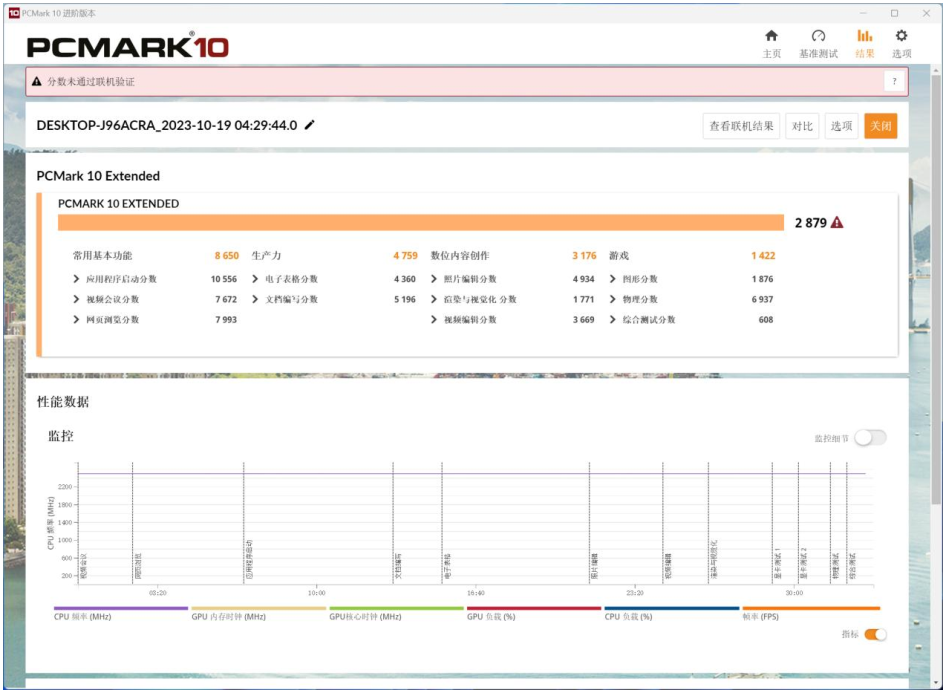
Task: Expand the 照片编辑分数 row
Action: pos(435,279)
